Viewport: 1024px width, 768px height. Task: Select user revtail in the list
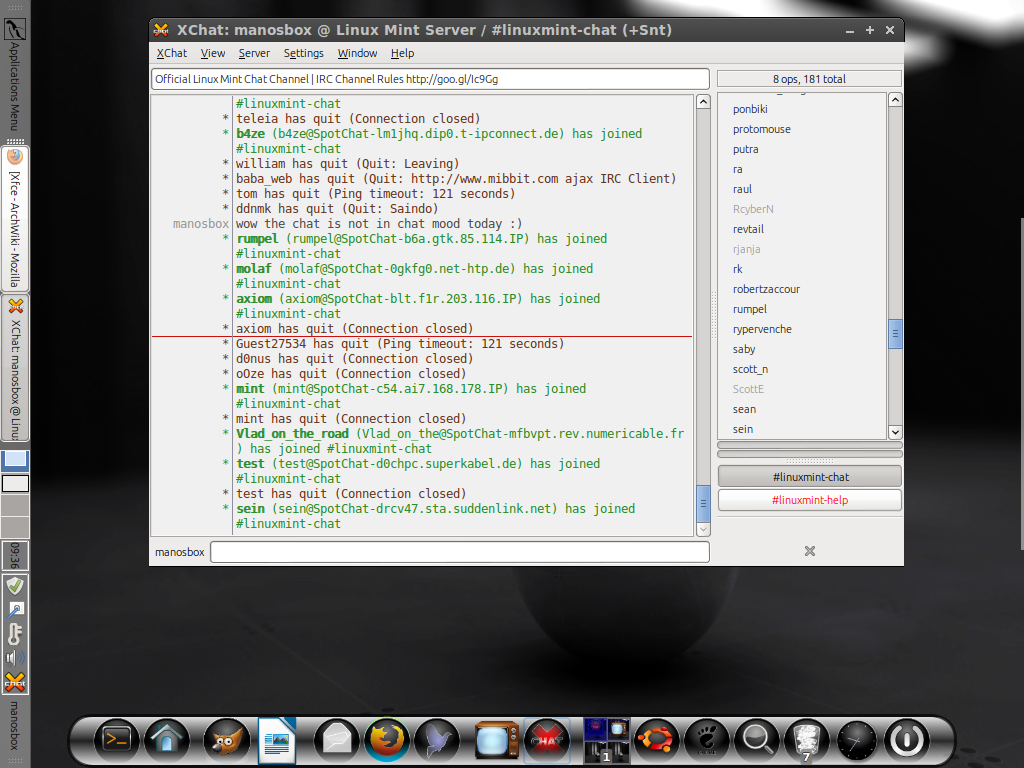point(802,229)
